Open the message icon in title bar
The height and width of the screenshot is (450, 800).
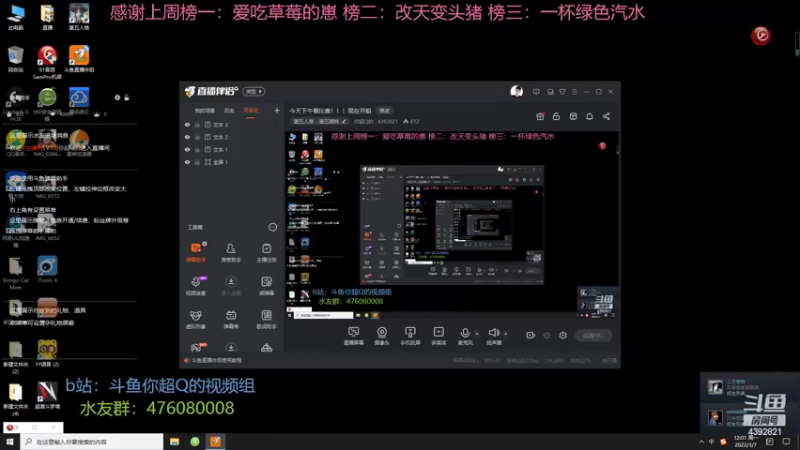536,92
